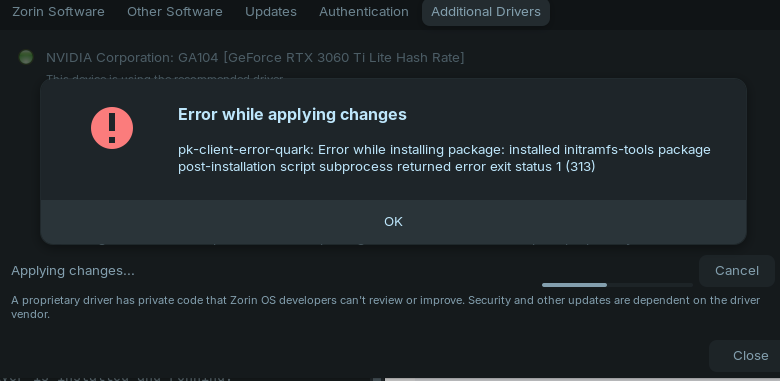Click the terminal text at the bottom edge

click(x=116, y=378)
